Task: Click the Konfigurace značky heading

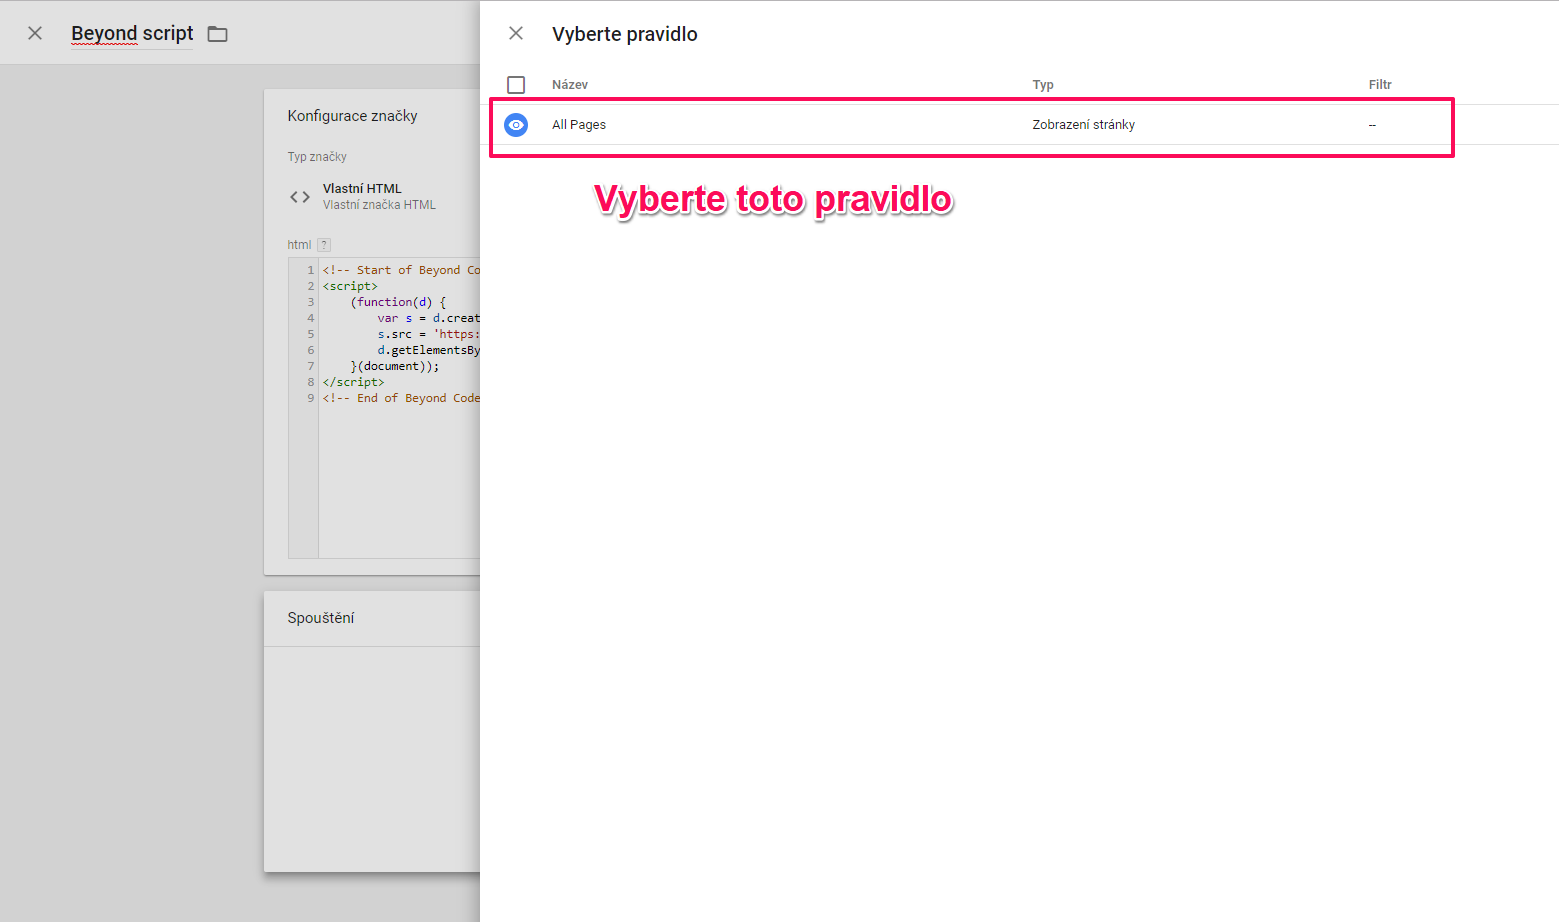Action: click(x=352, y=116)
